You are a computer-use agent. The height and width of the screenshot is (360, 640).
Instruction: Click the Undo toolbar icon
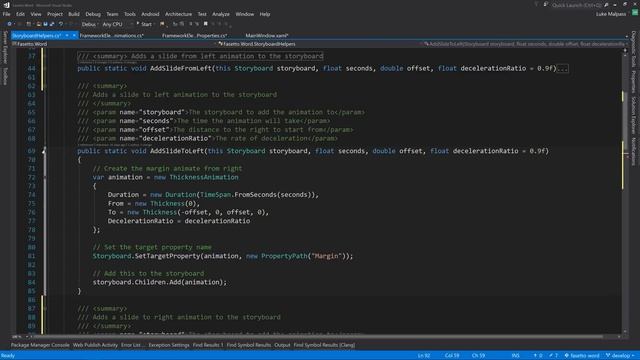pos(61,24)
